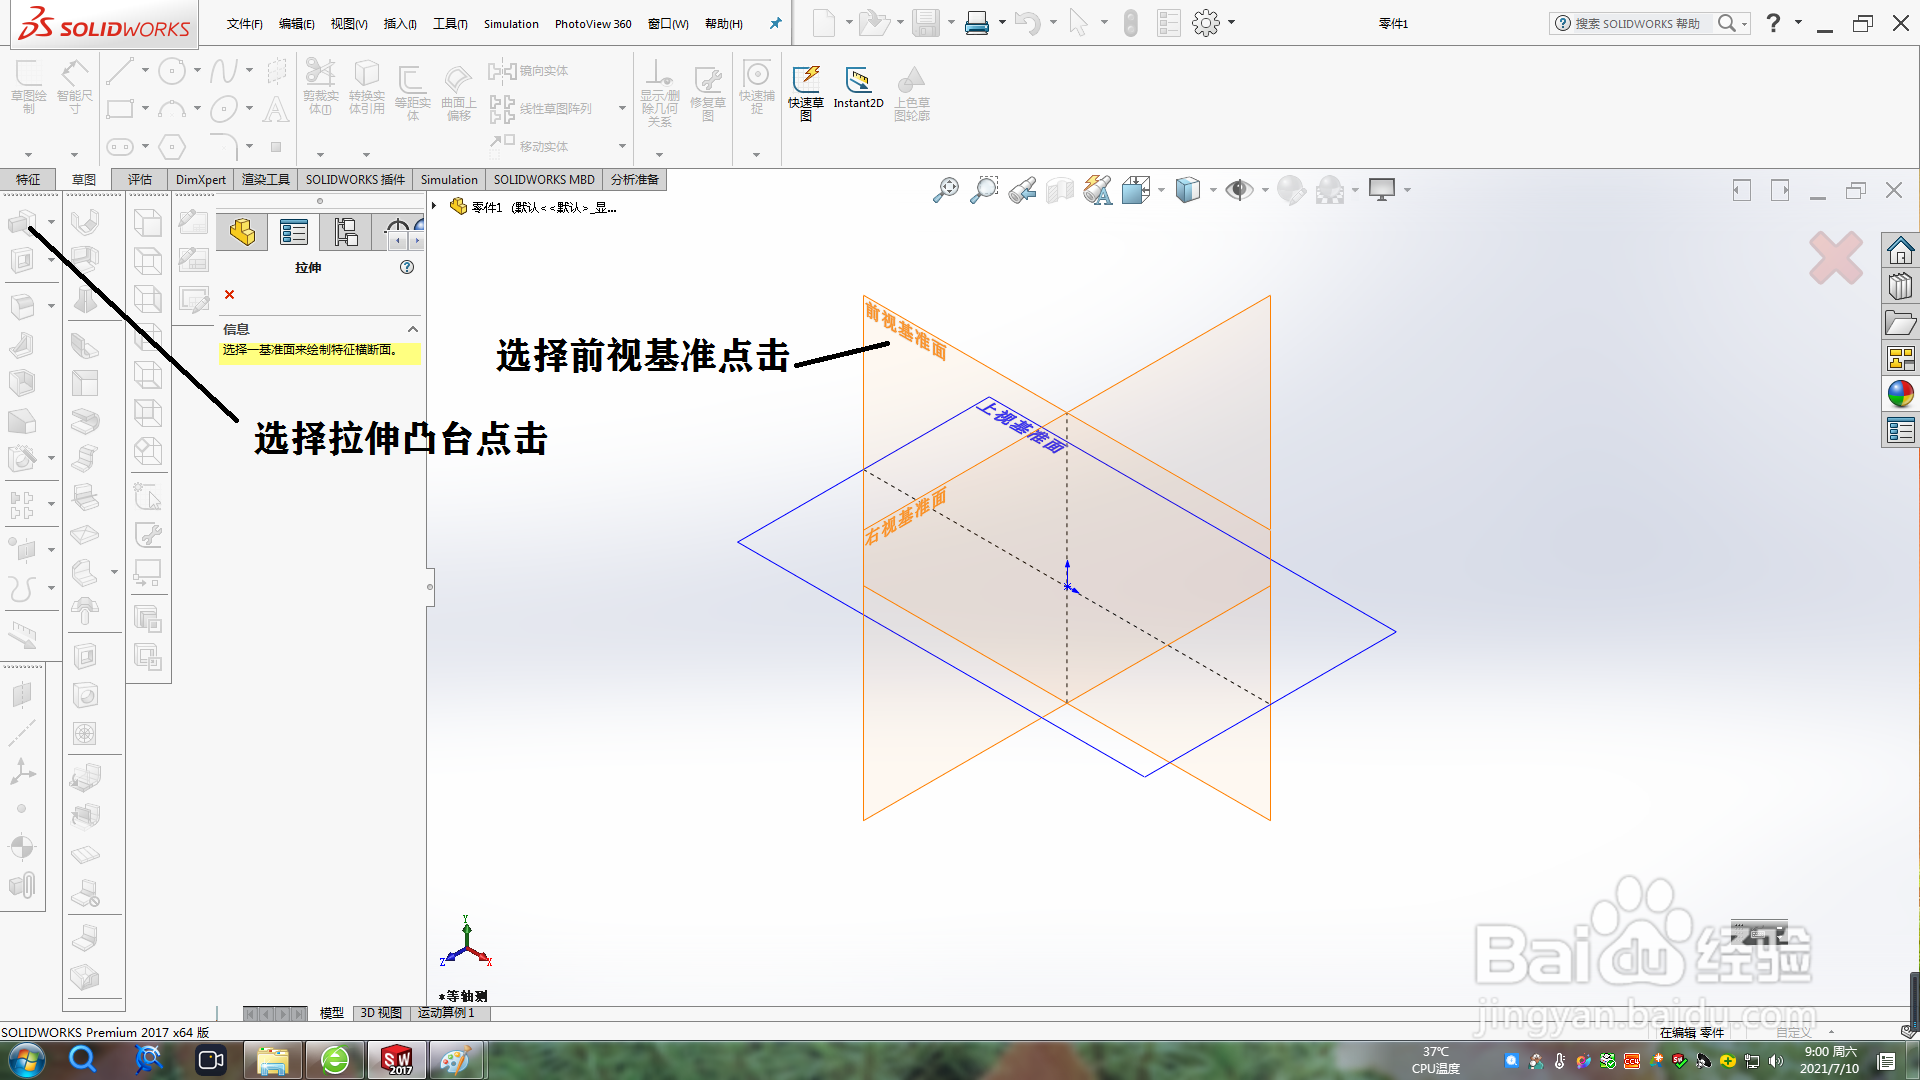Expand the Display Style dropdown arrow
Image resolution: width=1920 pixels, height=1080 pixels.
(1213, 190)
